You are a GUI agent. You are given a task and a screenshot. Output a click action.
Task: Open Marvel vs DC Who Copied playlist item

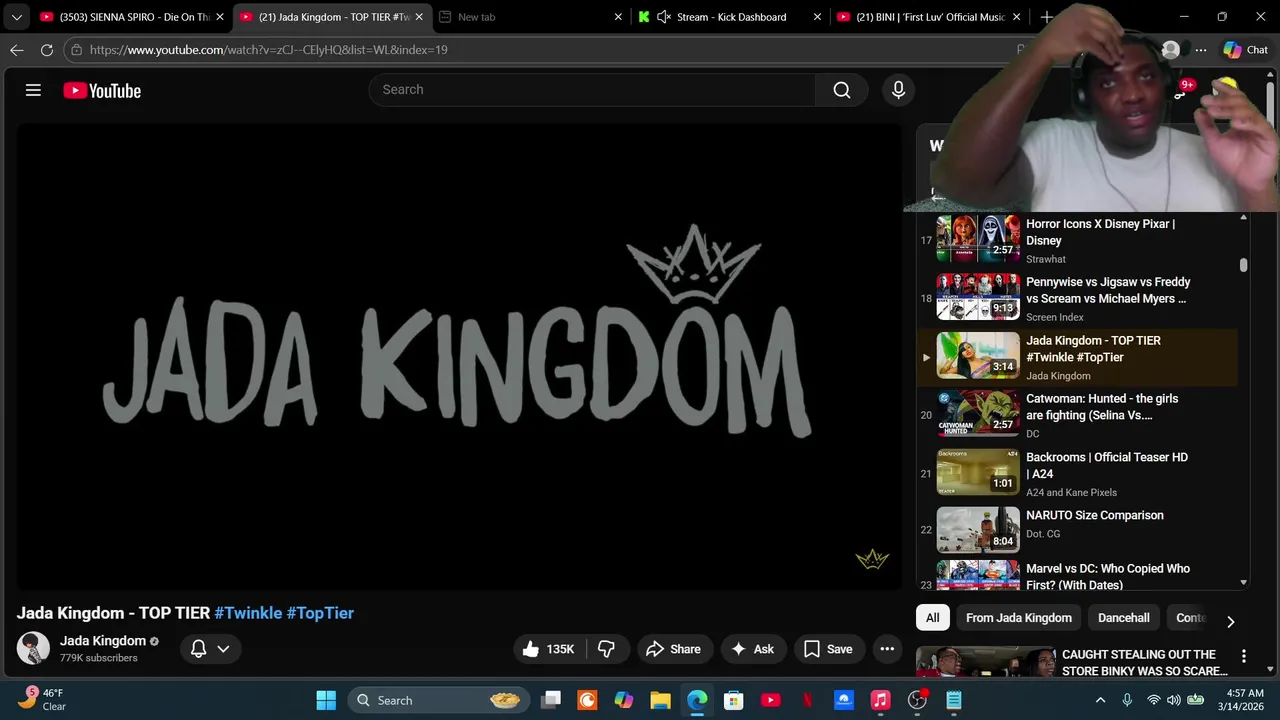[x=1077, y=575]
